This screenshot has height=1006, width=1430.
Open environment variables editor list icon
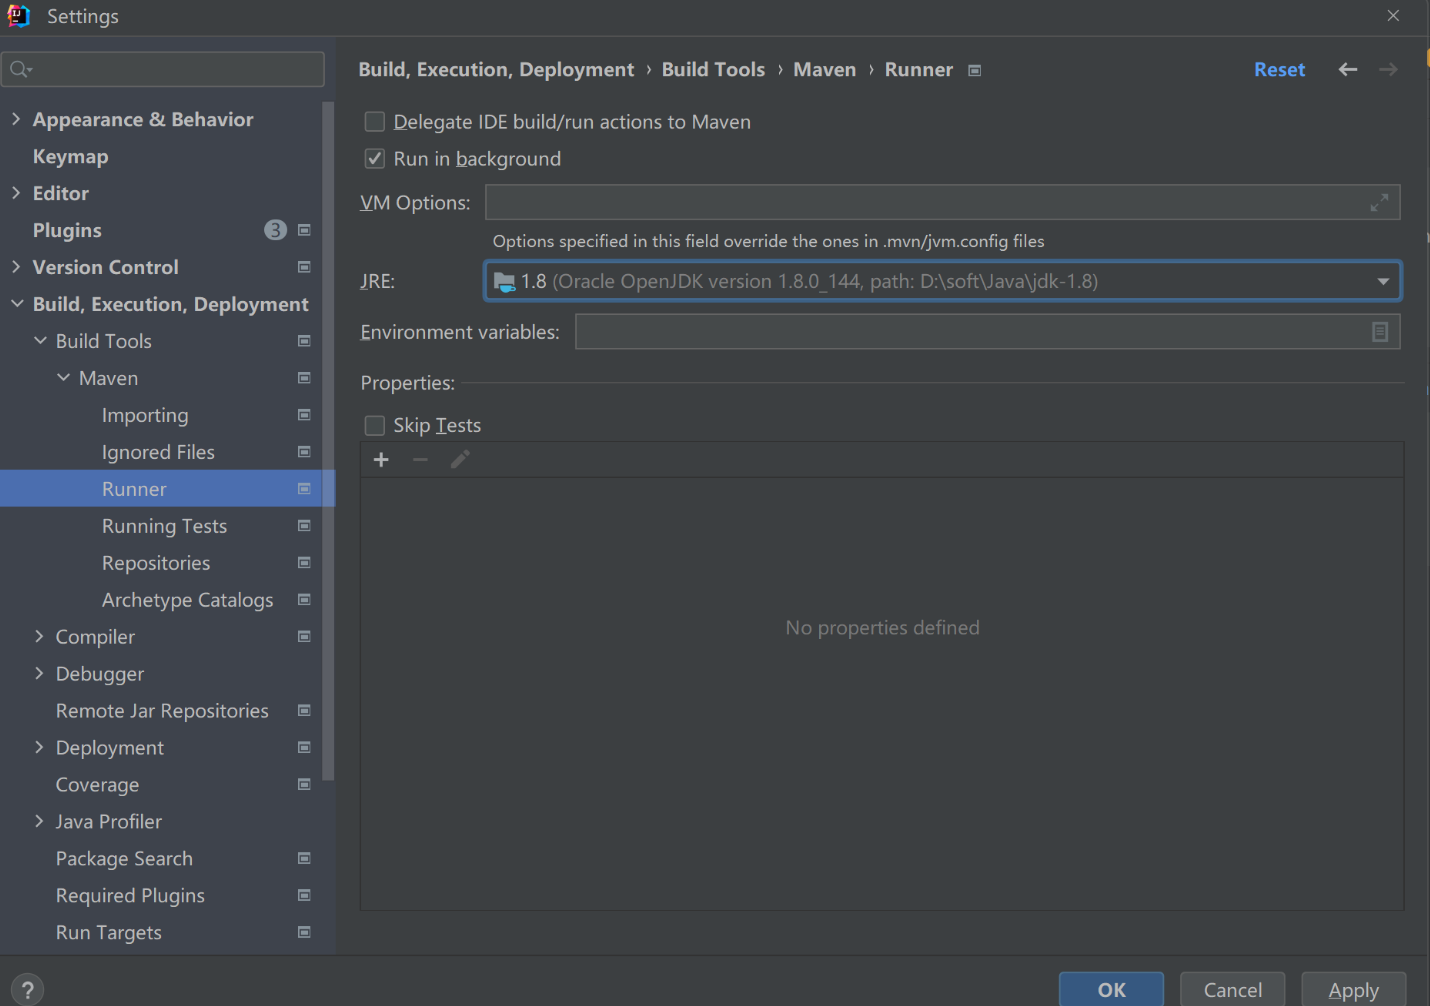1380,332
